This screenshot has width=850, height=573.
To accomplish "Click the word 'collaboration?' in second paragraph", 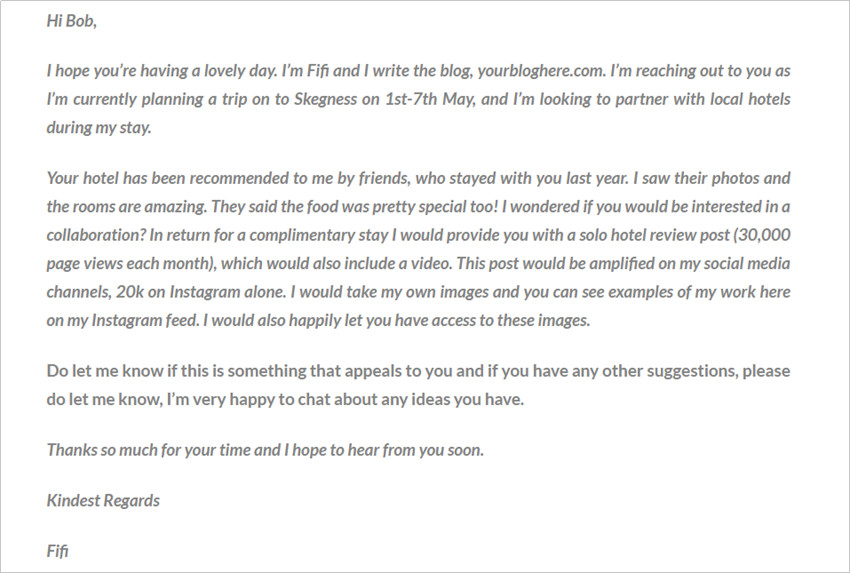I will 96,235.
